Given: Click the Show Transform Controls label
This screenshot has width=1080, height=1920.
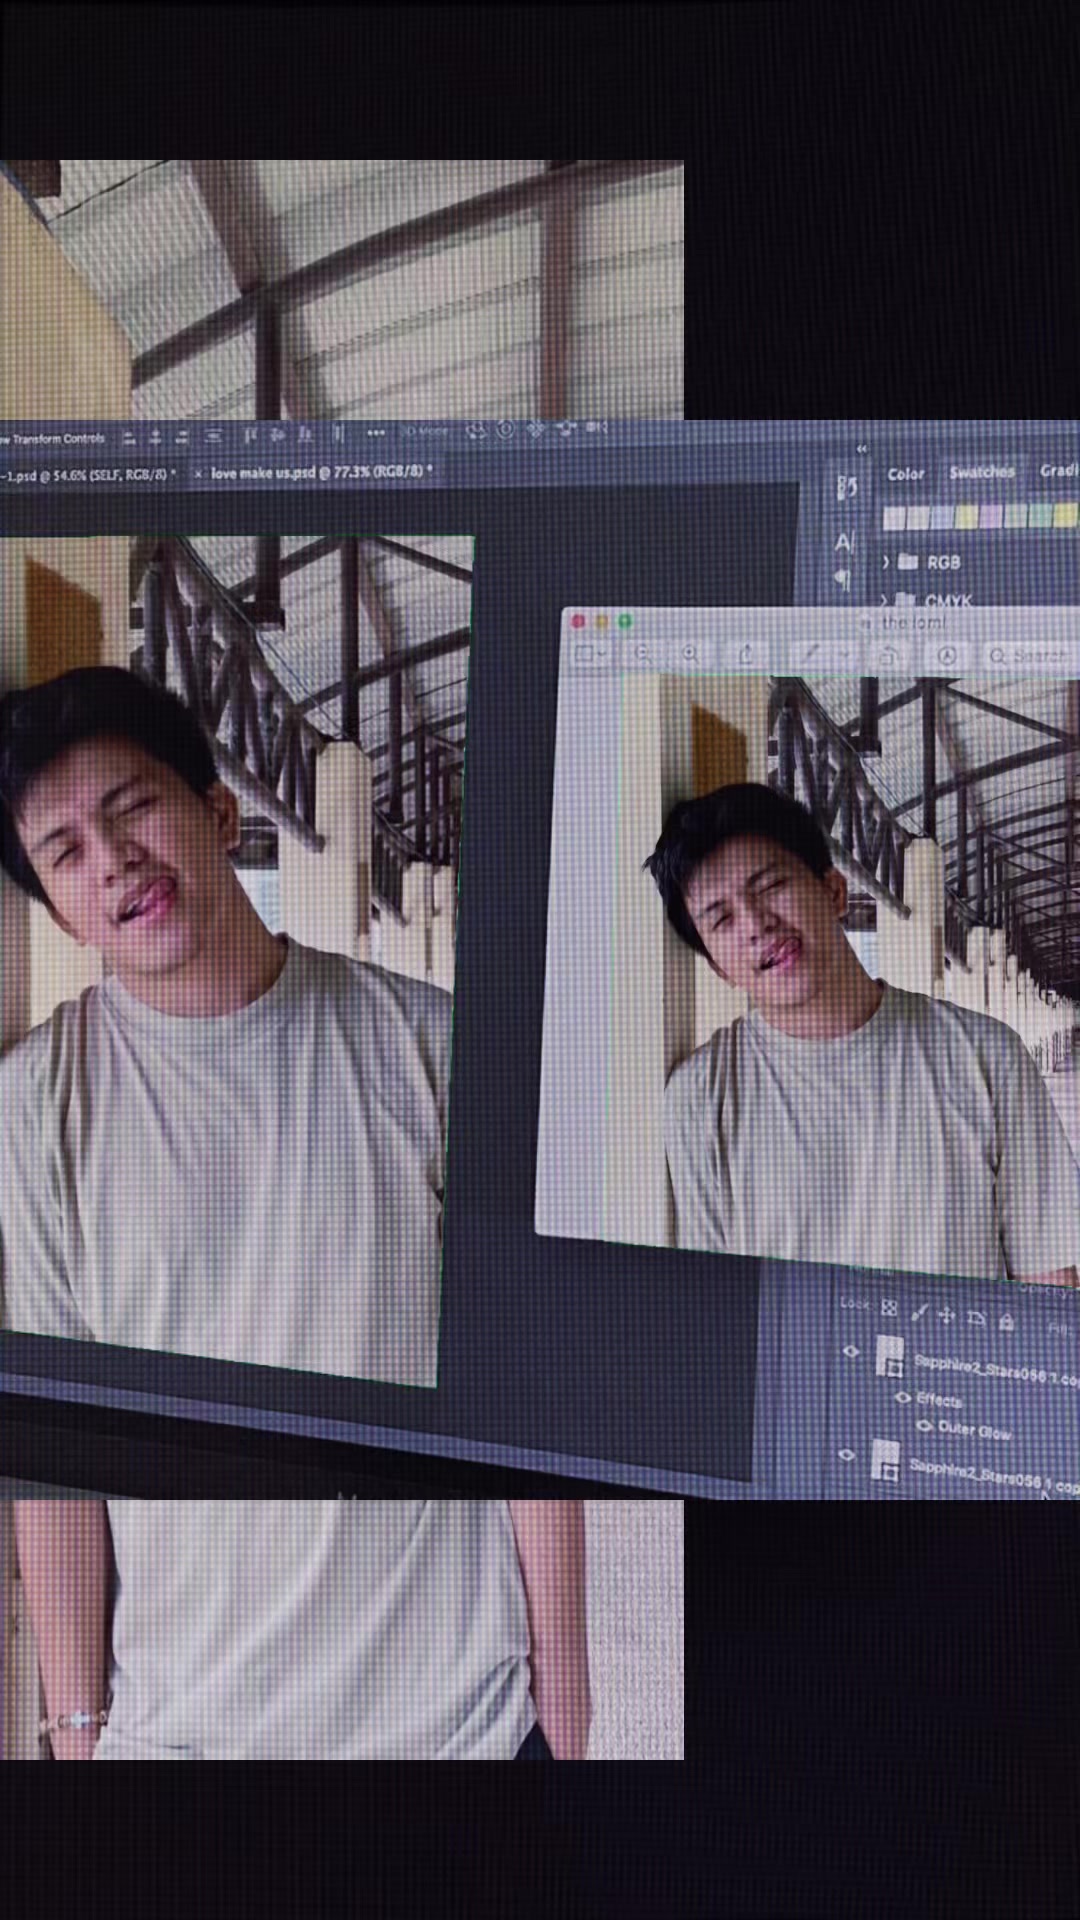Looking at the screenshot, I should coord(52,439).
